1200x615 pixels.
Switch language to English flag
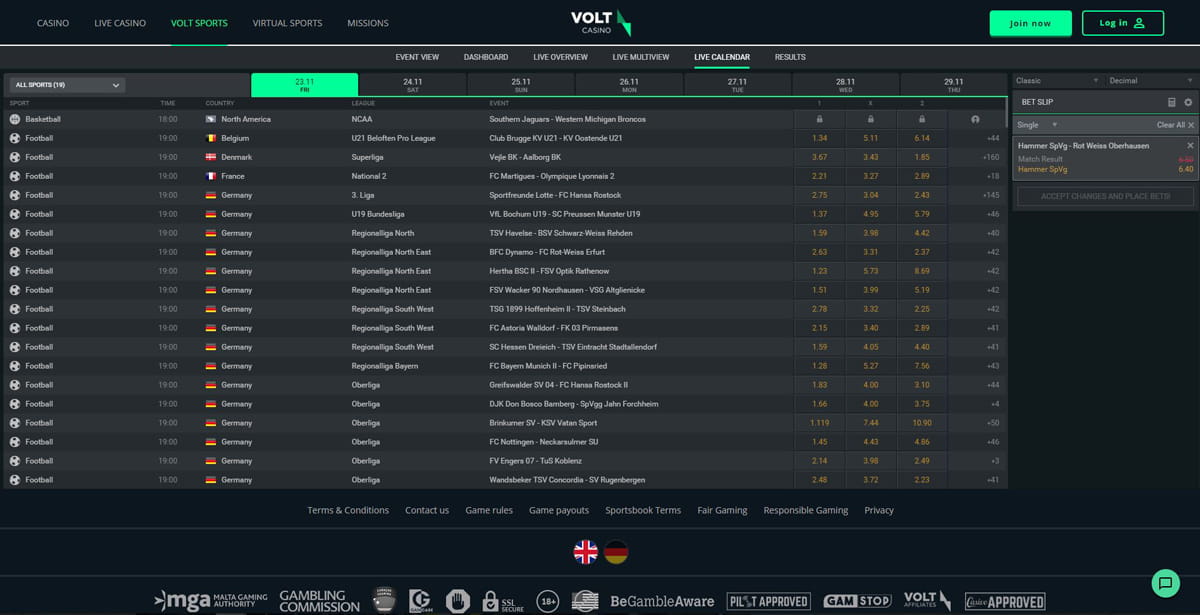[x=585, y=551]
